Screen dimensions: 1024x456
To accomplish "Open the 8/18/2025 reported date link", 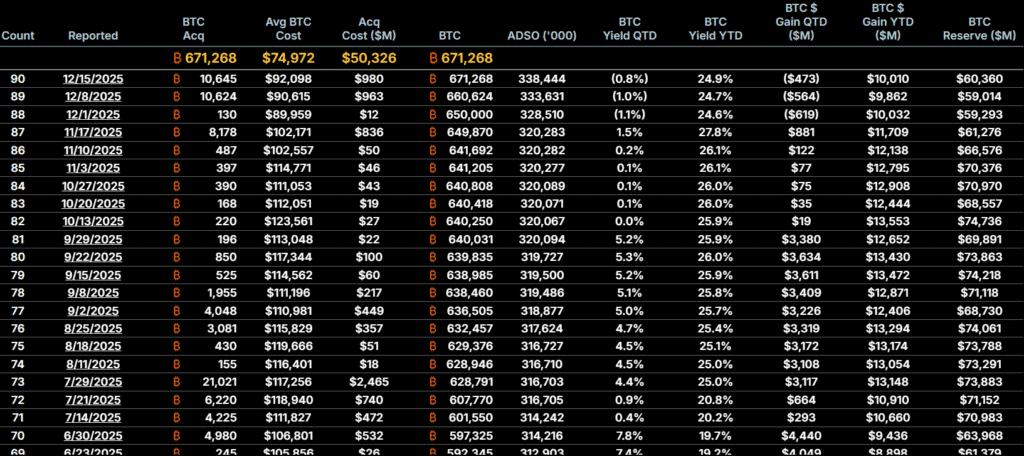I will [x=93, y=346].
